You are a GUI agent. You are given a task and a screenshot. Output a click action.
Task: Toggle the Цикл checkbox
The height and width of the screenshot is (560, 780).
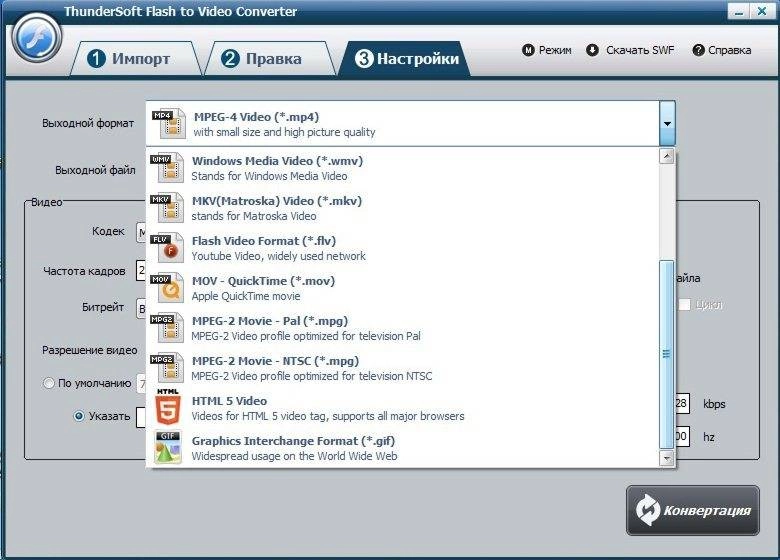[x=684, y=304]
